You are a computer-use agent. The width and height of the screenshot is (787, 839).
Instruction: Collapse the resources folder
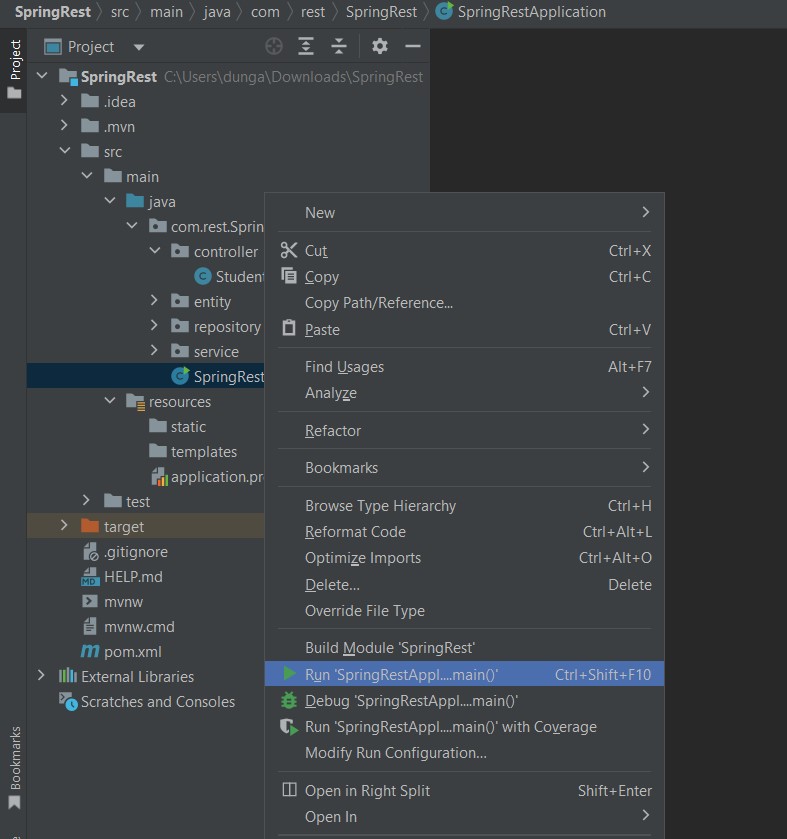click(110, 401)
